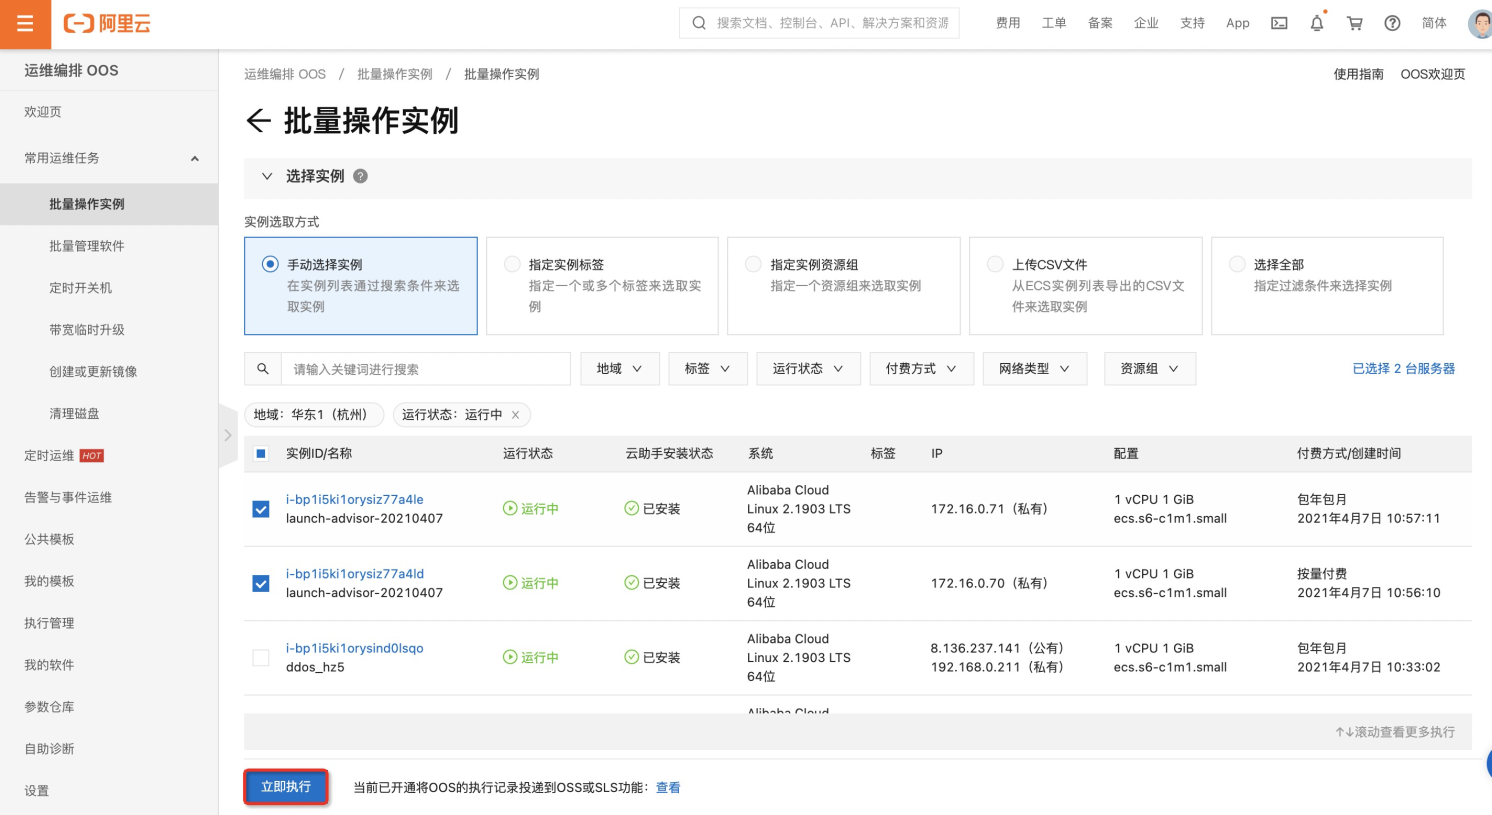Select the 上传CSV文件 radio option

coord(995,264)
